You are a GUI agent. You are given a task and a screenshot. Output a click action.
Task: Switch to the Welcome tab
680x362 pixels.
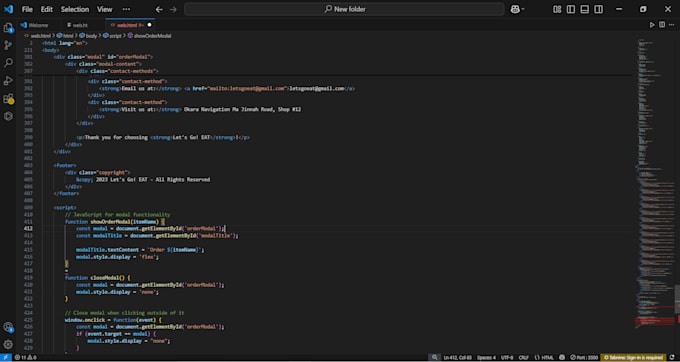[39, 25]
